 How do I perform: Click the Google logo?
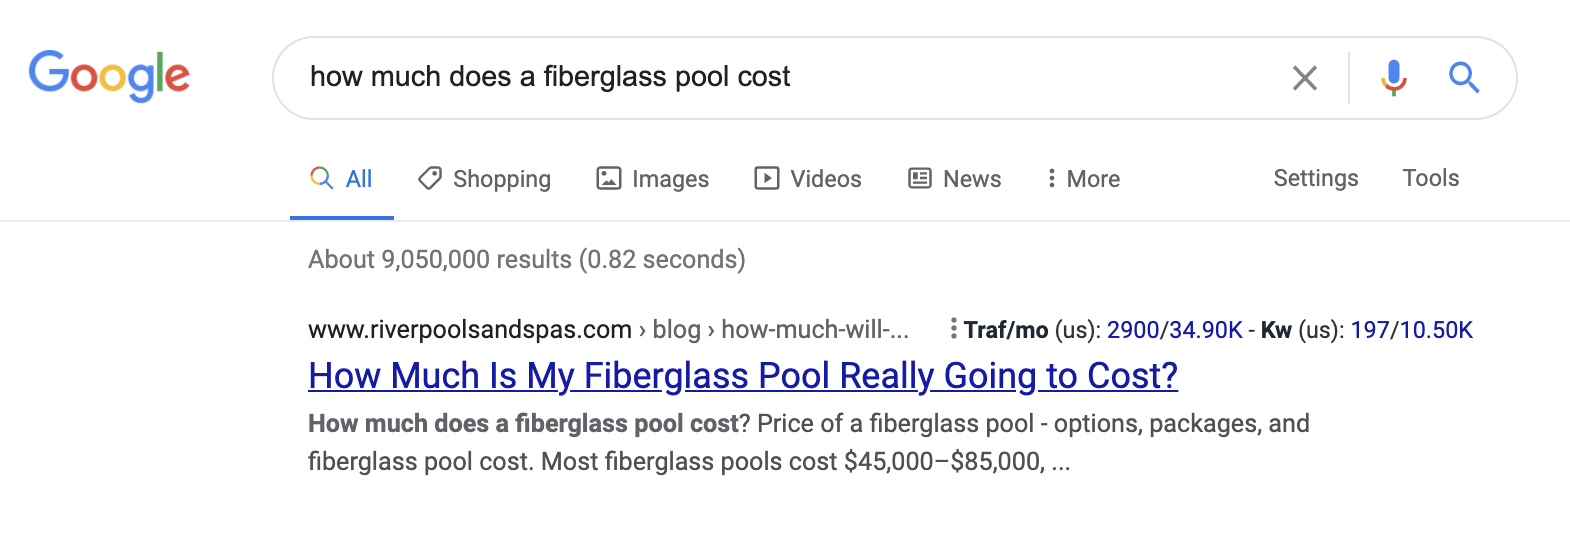pyautogui.click(x=109, y=76)
